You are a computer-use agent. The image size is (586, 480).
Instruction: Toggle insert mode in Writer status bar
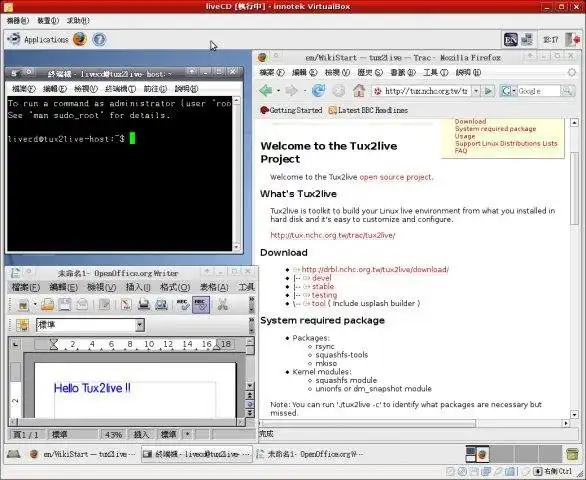pyautogui.click(x=141, y=434)
